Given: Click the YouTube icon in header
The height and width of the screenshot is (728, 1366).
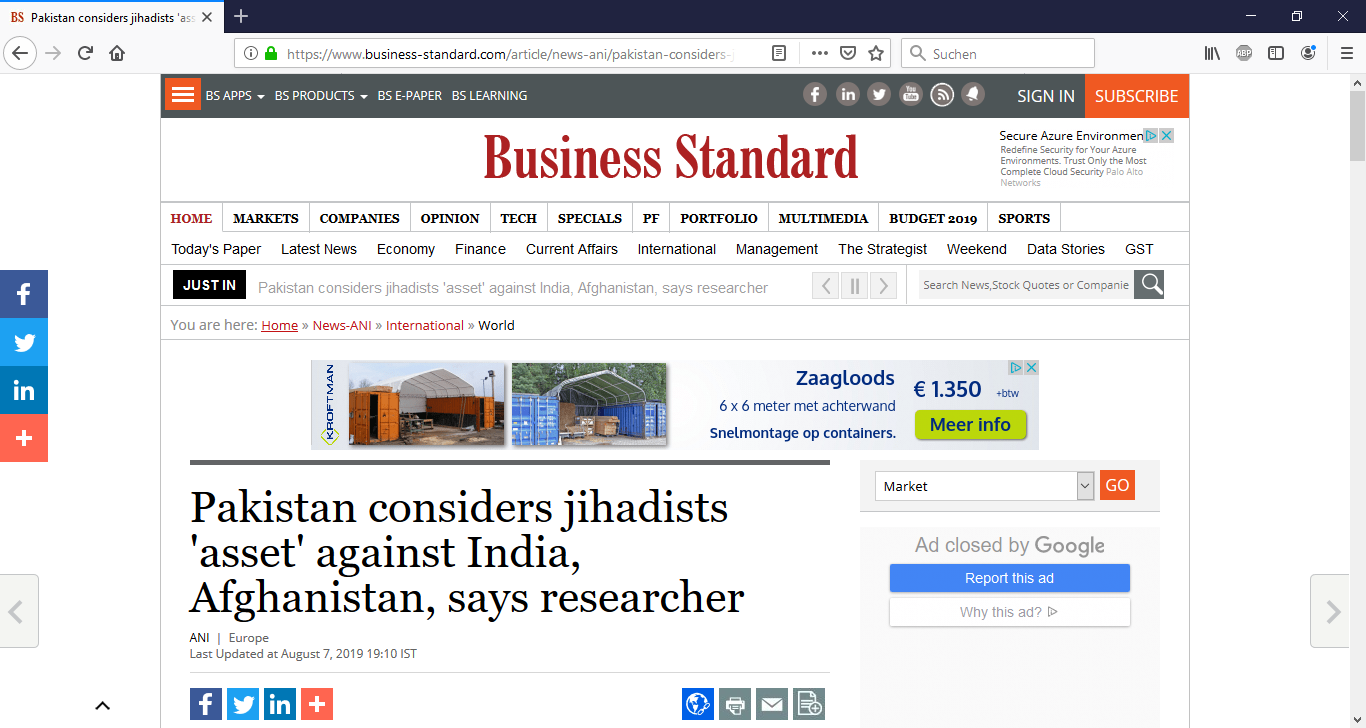Looking at the screenshot, I should (910, 95).
